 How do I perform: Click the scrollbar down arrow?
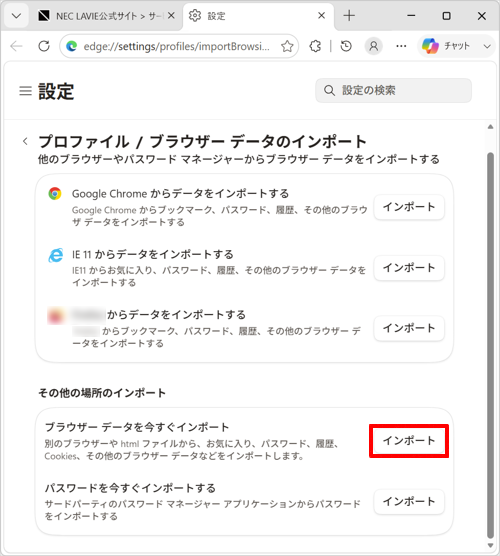tap(490, 545)
